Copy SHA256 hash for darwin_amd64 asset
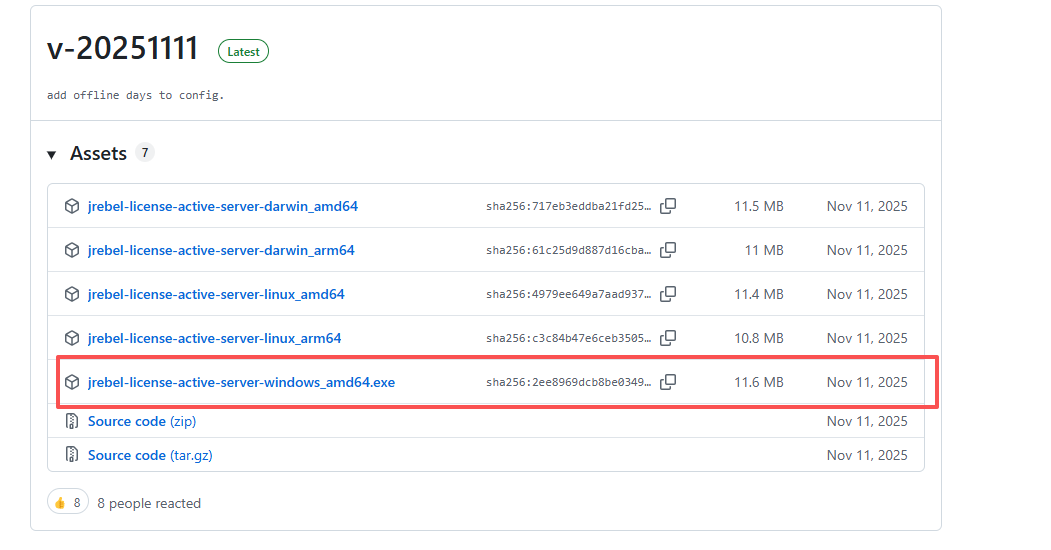Viewport: 1051px width, 550px height. [x=668, y=206]
